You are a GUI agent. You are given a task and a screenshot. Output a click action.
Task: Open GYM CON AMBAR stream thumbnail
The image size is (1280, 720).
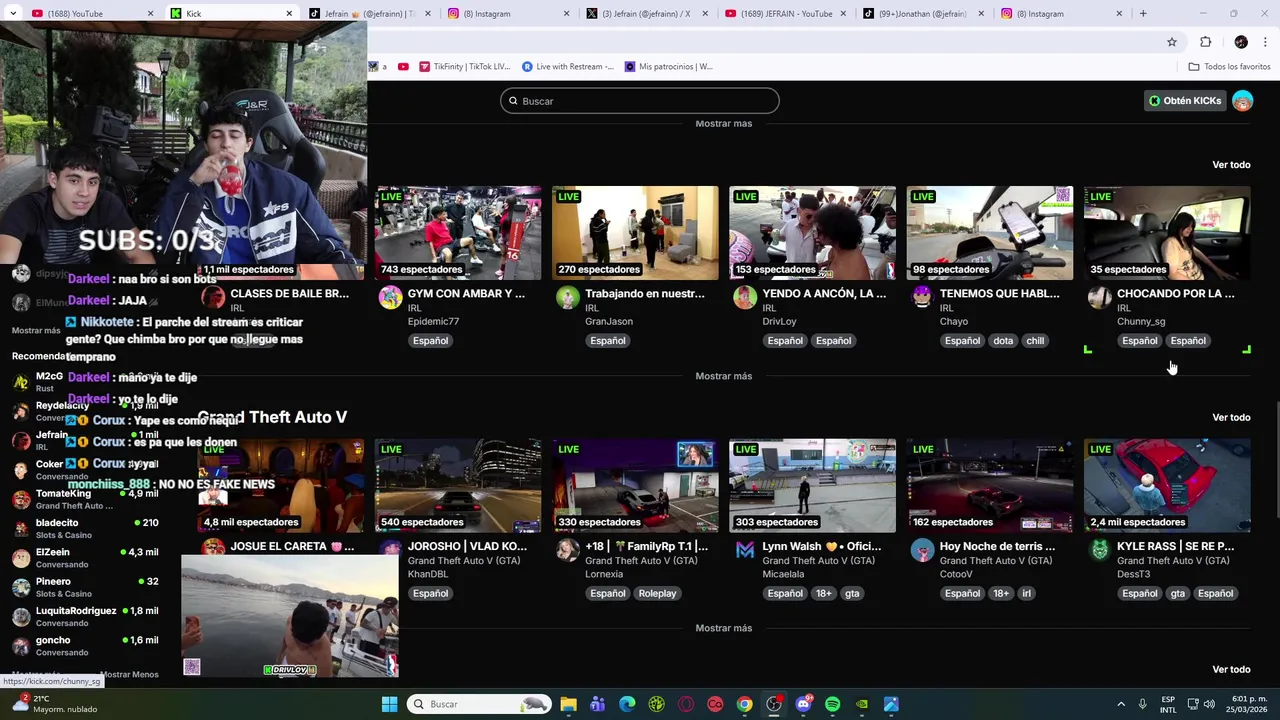click(x=458, y=233)
